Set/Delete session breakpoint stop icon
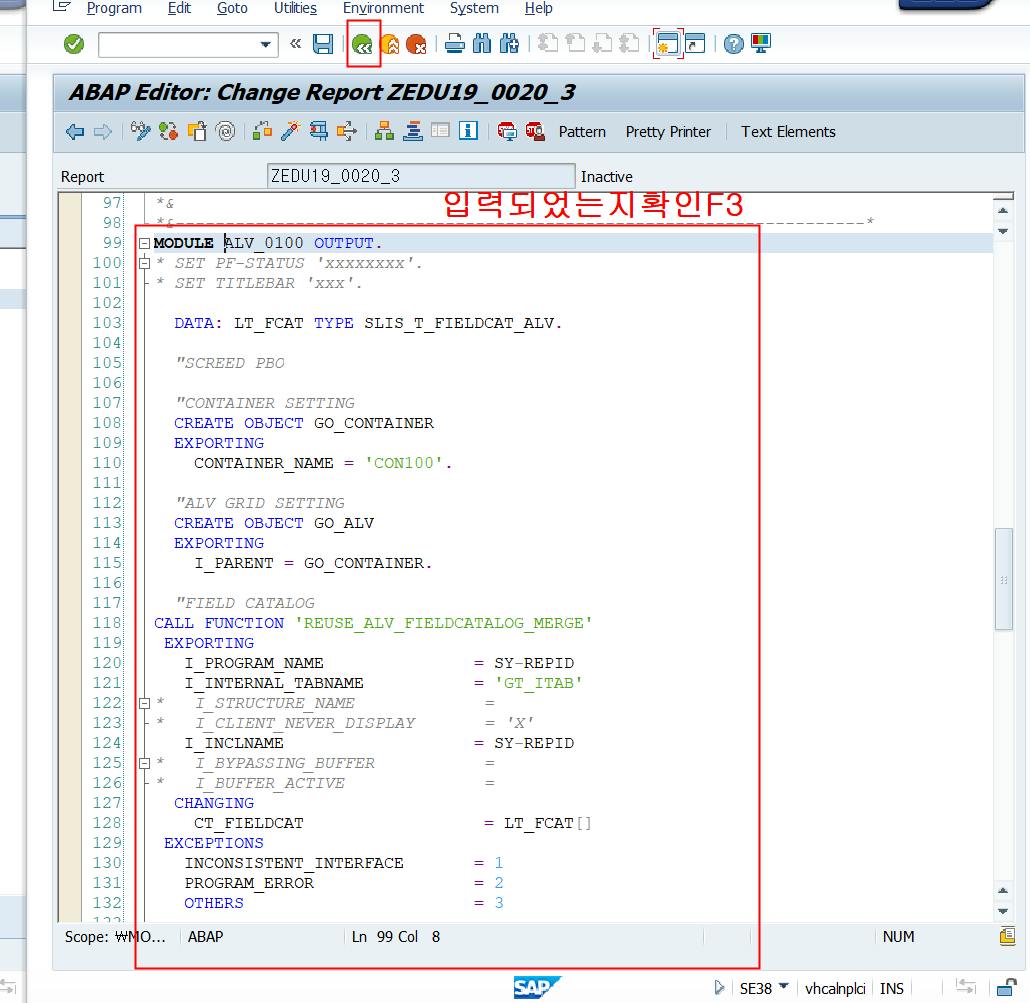This screenshot has height=1003, width=1030. pos(506,132)
